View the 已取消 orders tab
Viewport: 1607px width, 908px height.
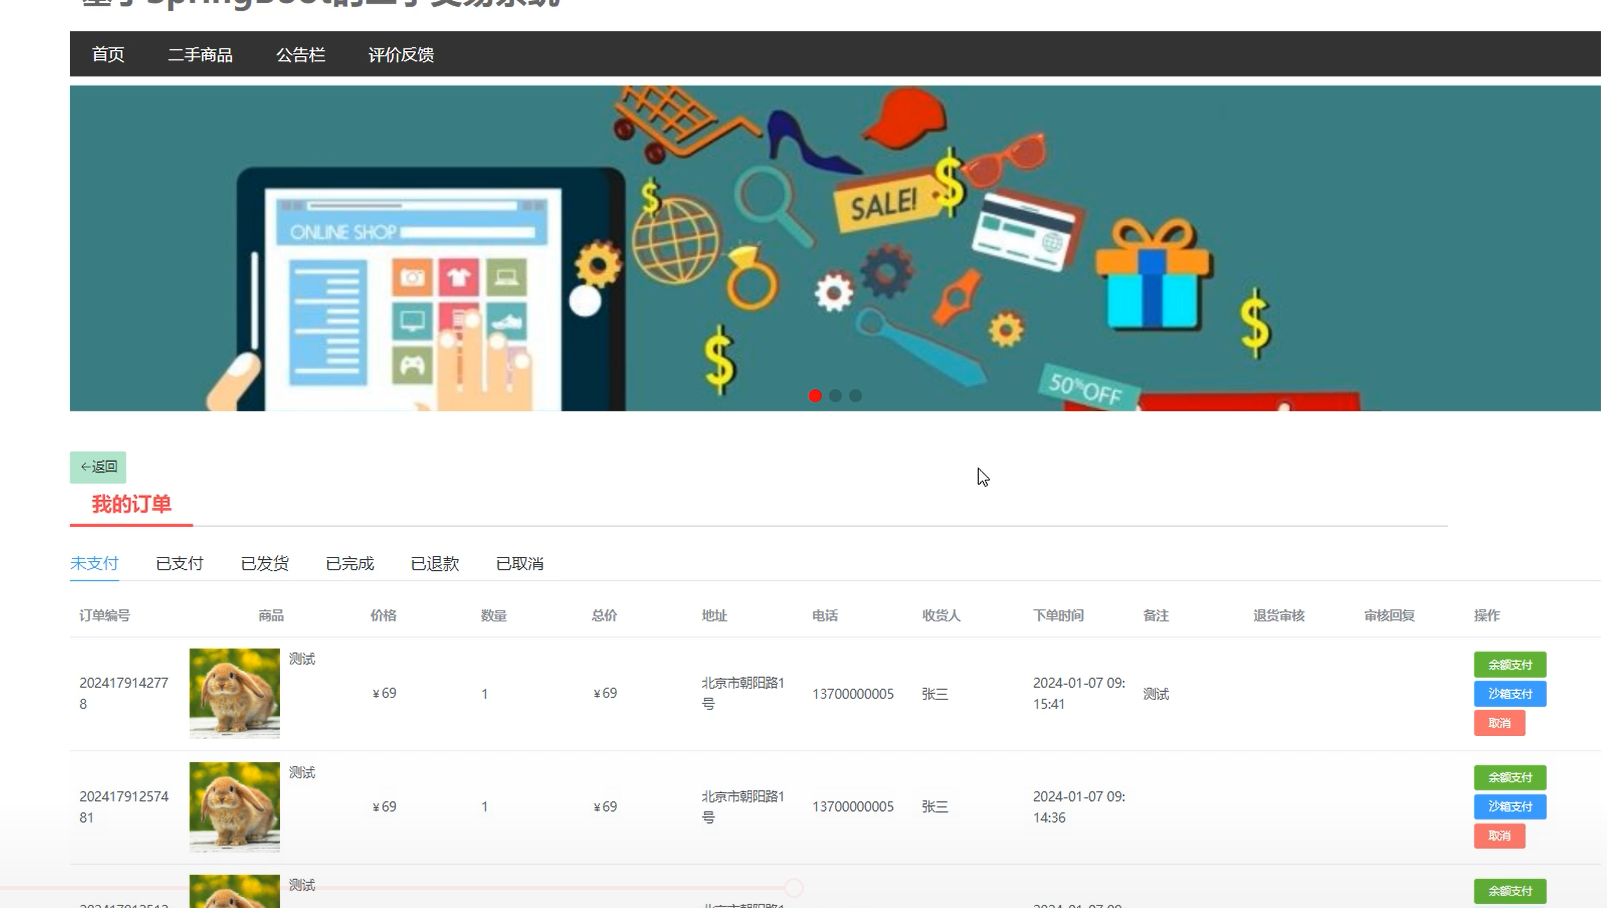(520, 564)
